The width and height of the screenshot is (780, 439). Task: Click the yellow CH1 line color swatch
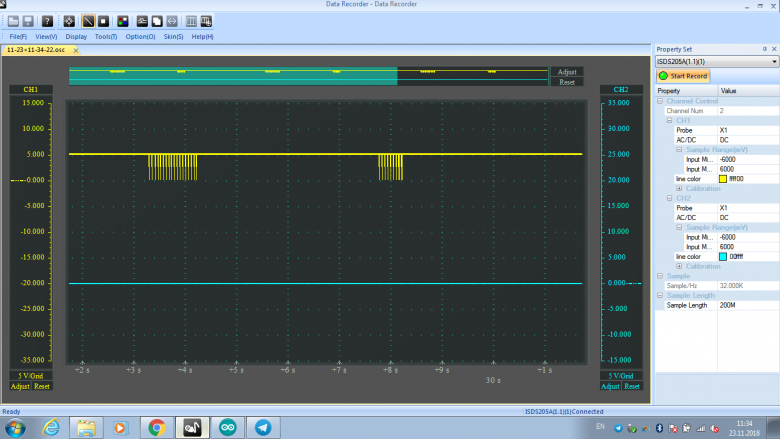click(723, 179)
